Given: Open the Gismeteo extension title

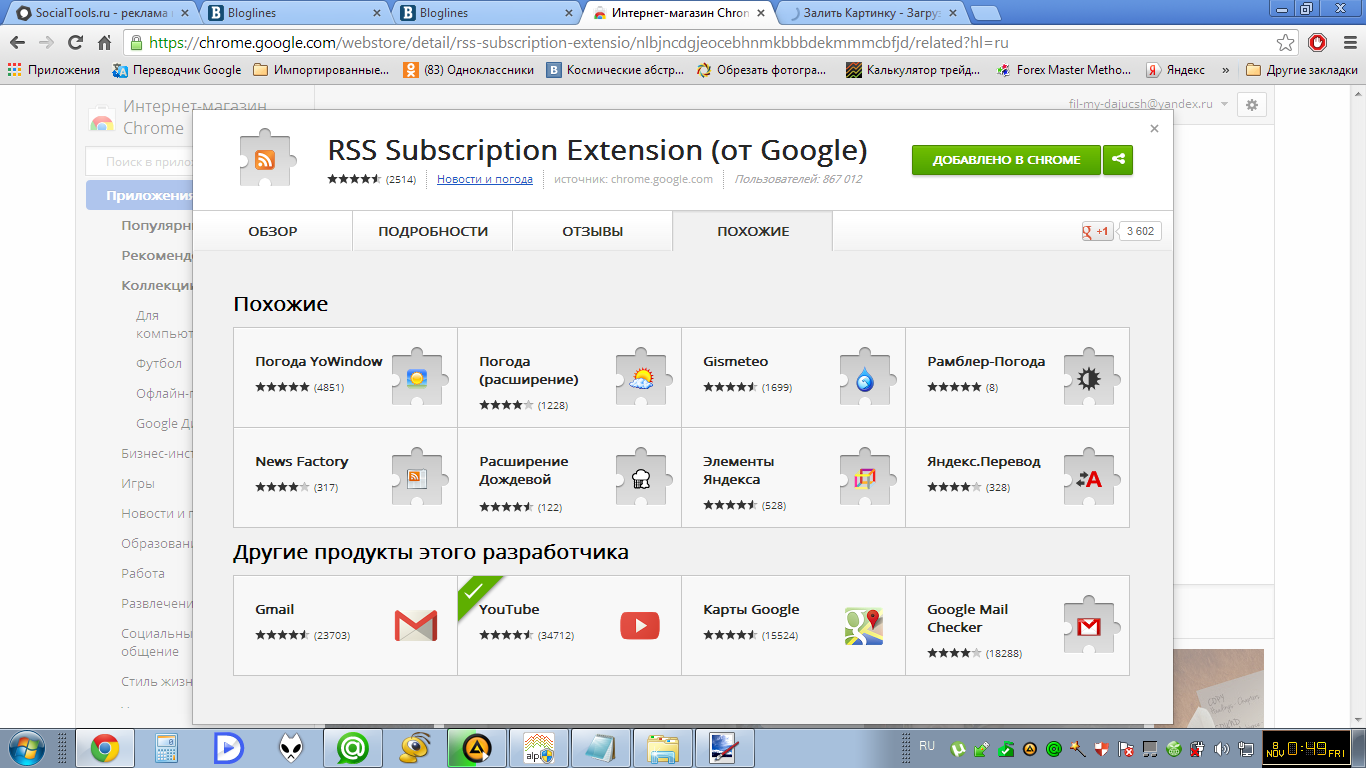Looking at the screenshot, I should (736, 361).
